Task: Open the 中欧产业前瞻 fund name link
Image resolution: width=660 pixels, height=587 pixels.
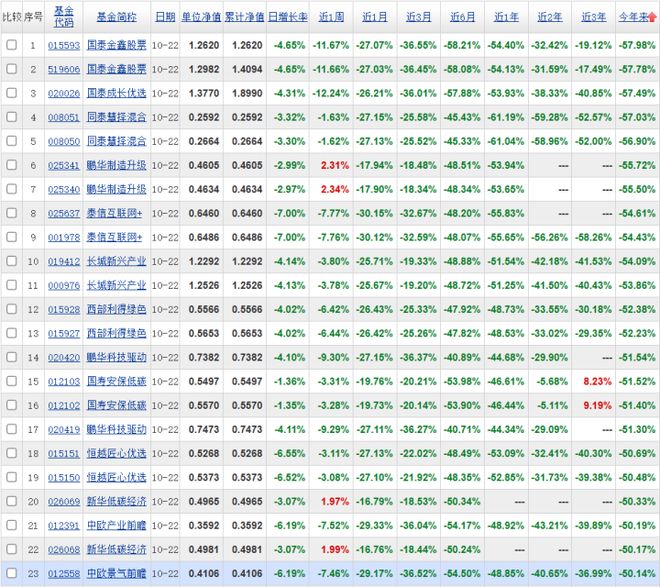Action: [117, 526]
